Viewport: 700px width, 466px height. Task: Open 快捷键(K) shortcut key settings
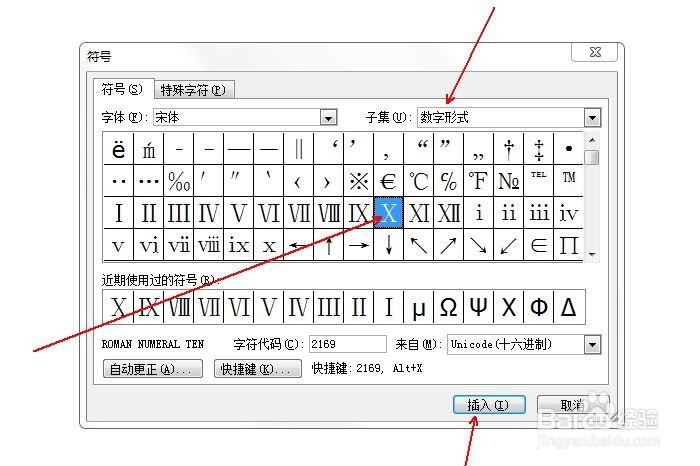coord(258,369)
